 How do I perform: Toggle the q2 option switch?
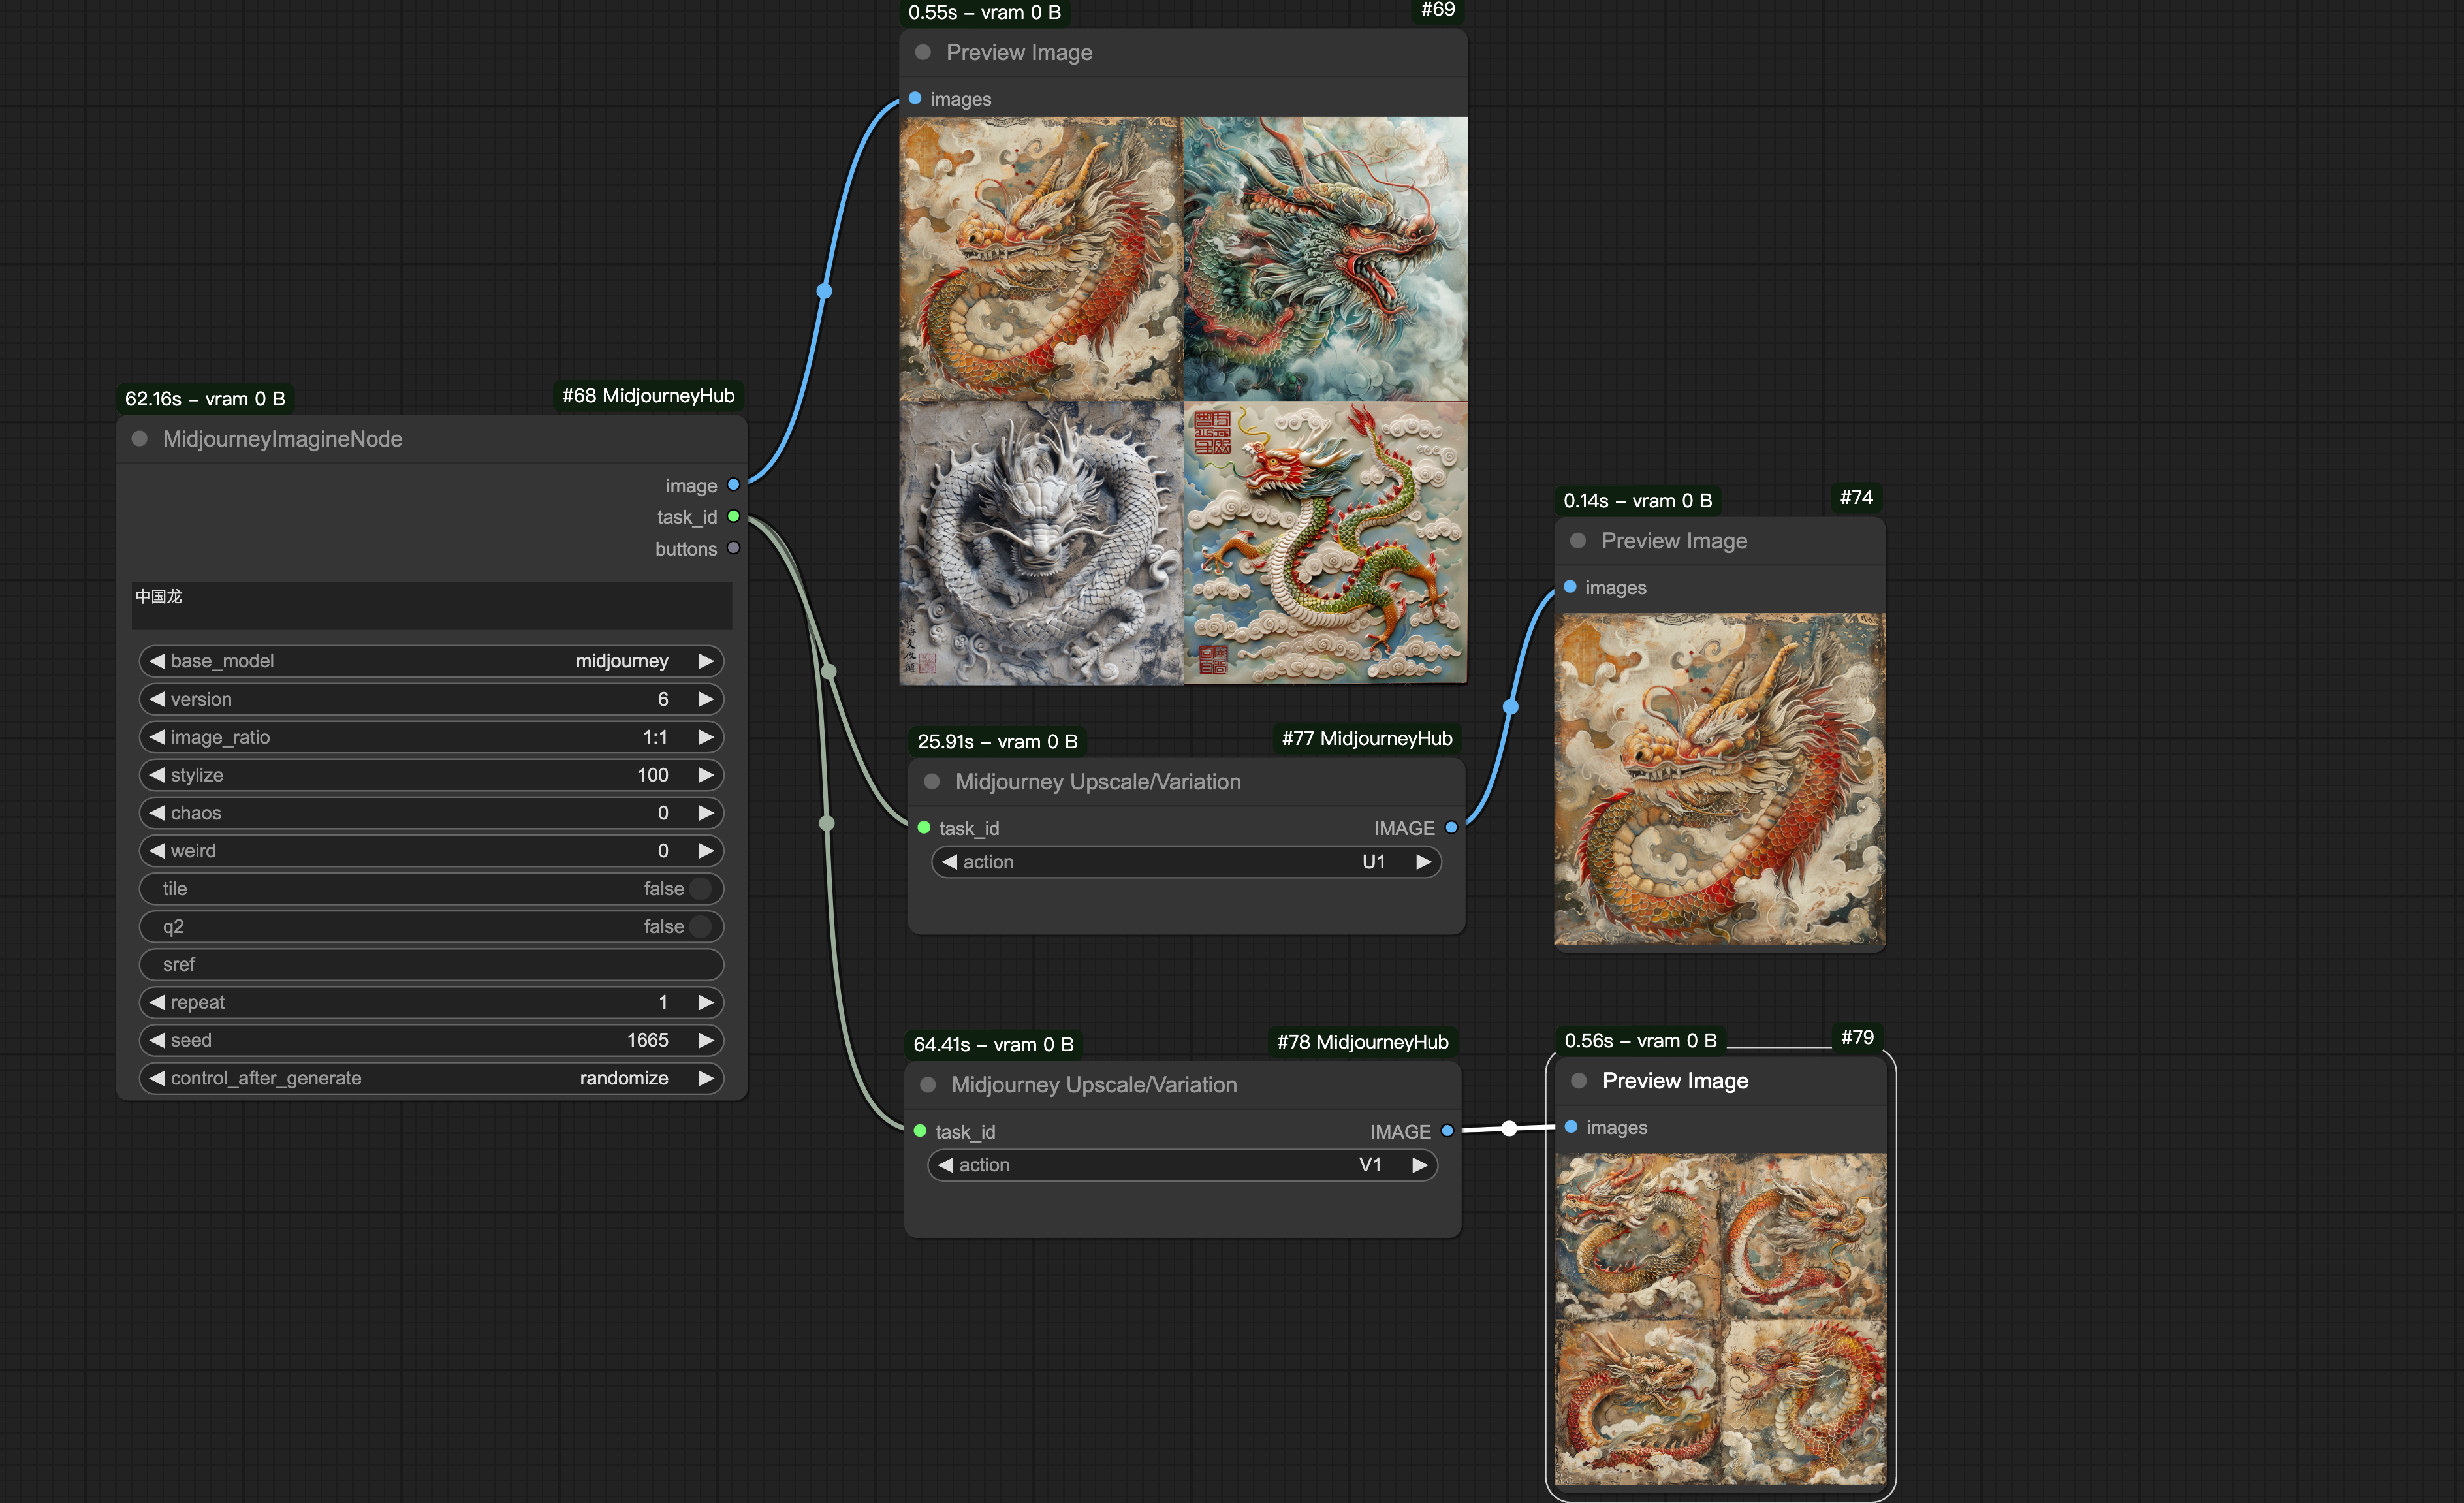coord(700,926)
